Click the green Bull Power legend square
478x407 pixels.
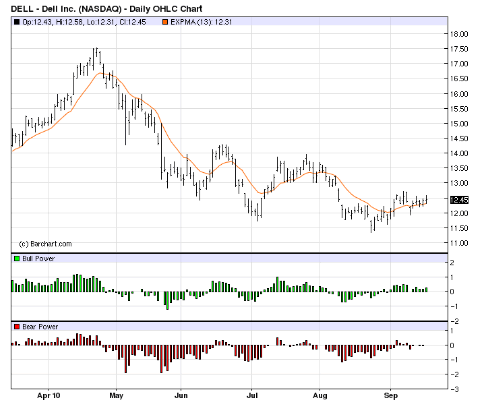point(17,259)
